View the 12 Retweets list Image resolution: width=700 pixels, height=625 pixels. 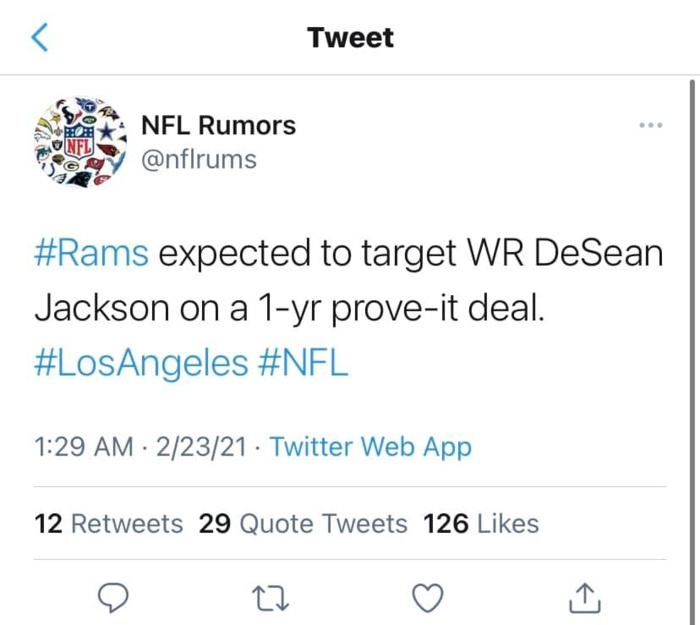pos(108,523)
